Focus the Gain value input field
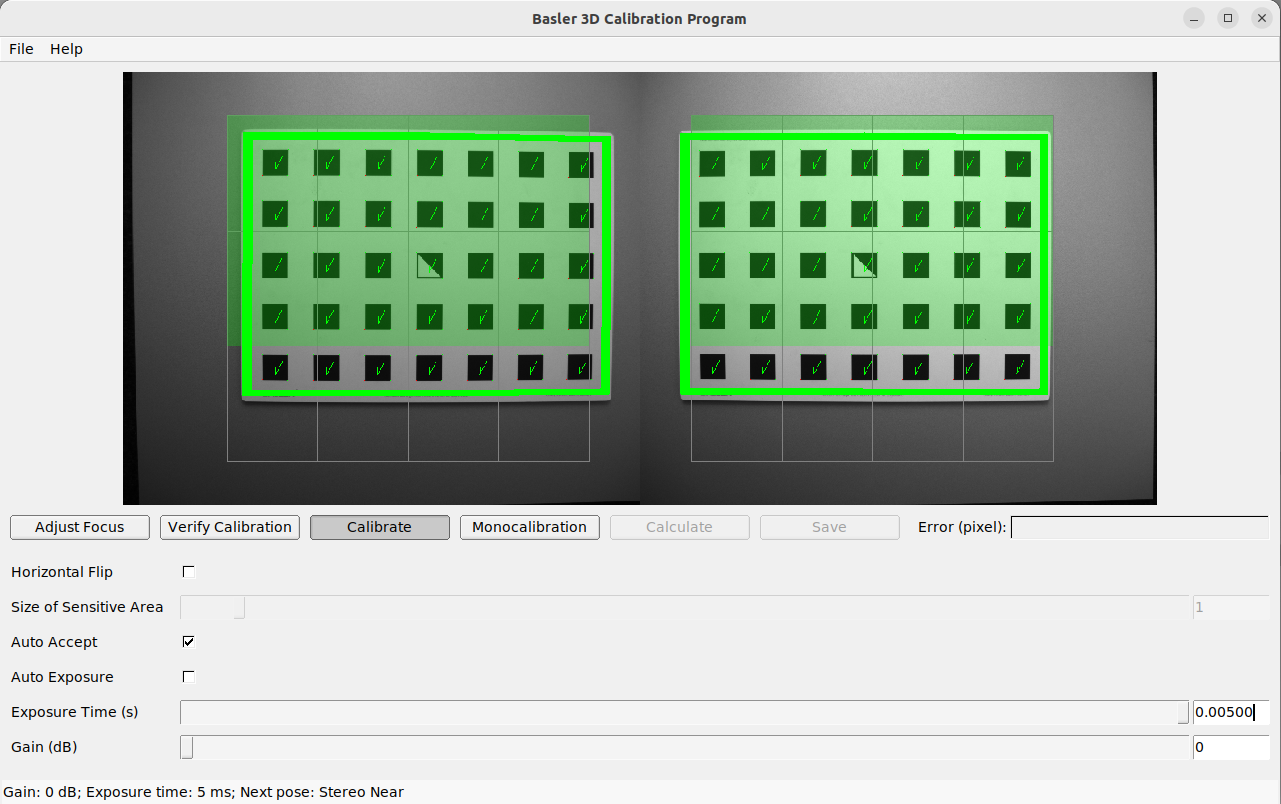The width and height of the screenshot is (1281, 804). (1230, 747)
